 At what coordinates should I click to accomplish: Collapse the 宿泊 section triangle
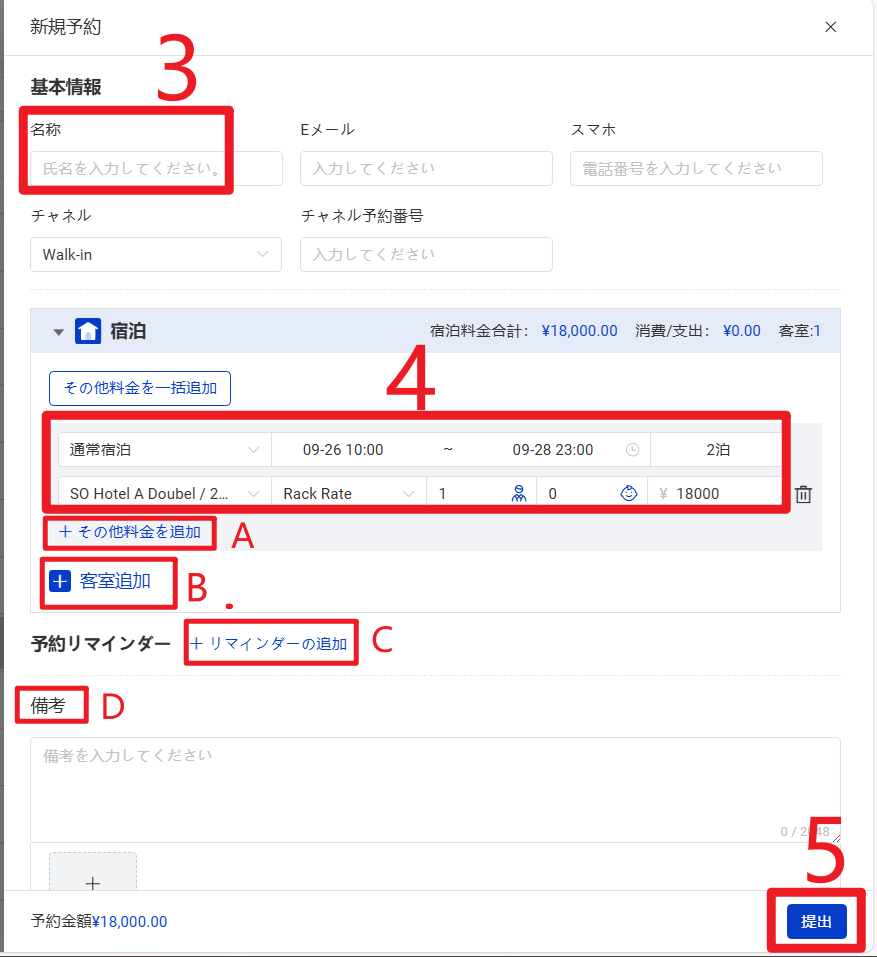tap(59, 332)
